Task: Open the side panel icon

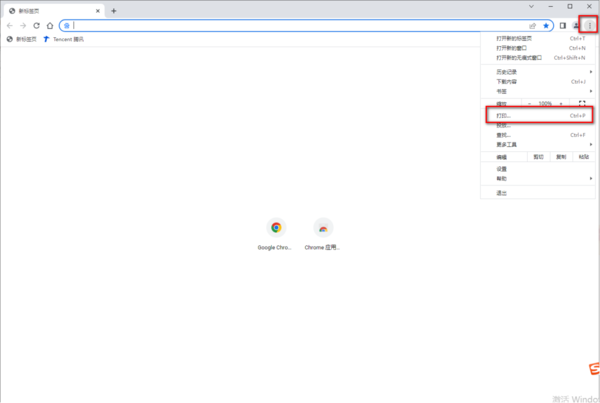Action: [562, 26]
